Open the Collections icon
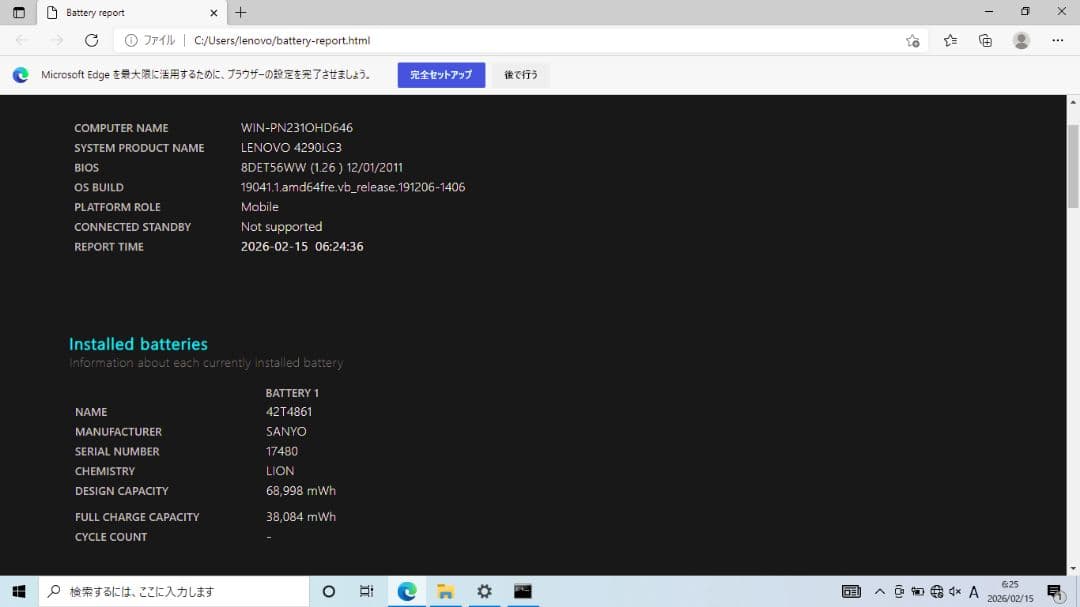Image resolution: width=1080 pixels, height=607 pixels. pyautogui.click(x=986, y=41)
